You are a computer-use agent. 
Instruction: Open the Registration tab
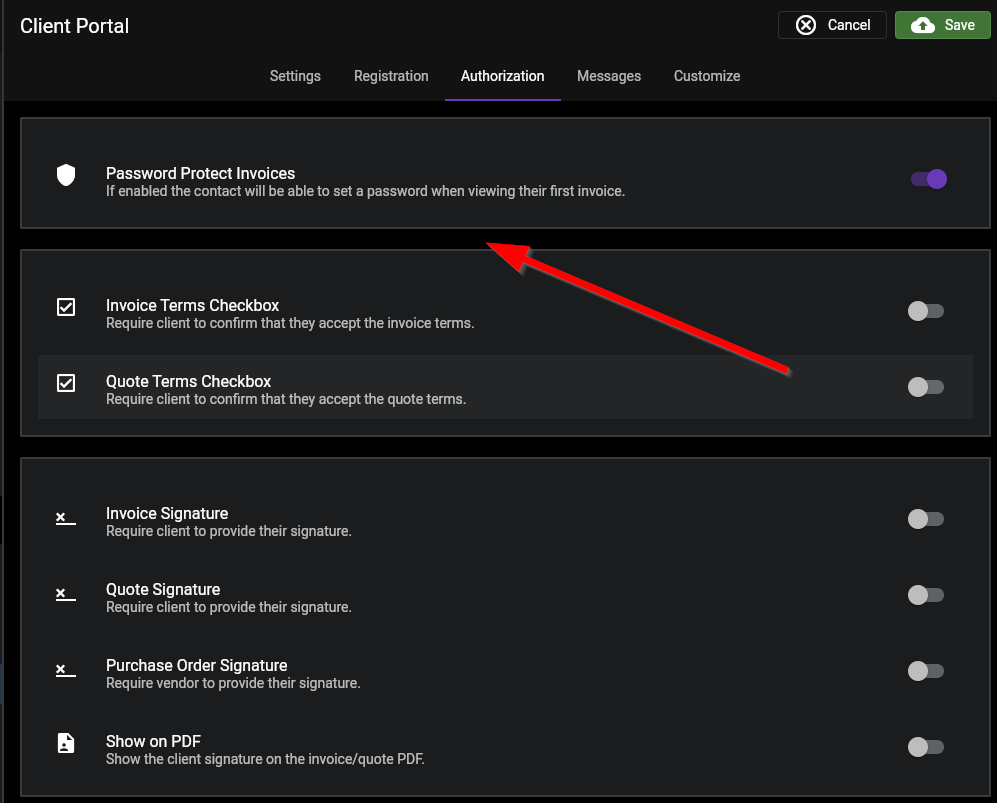tap(391, 76)
